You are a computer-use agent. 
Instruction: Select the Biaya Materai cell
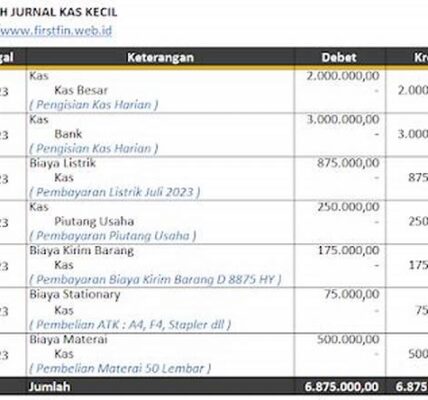pos(68,339)
